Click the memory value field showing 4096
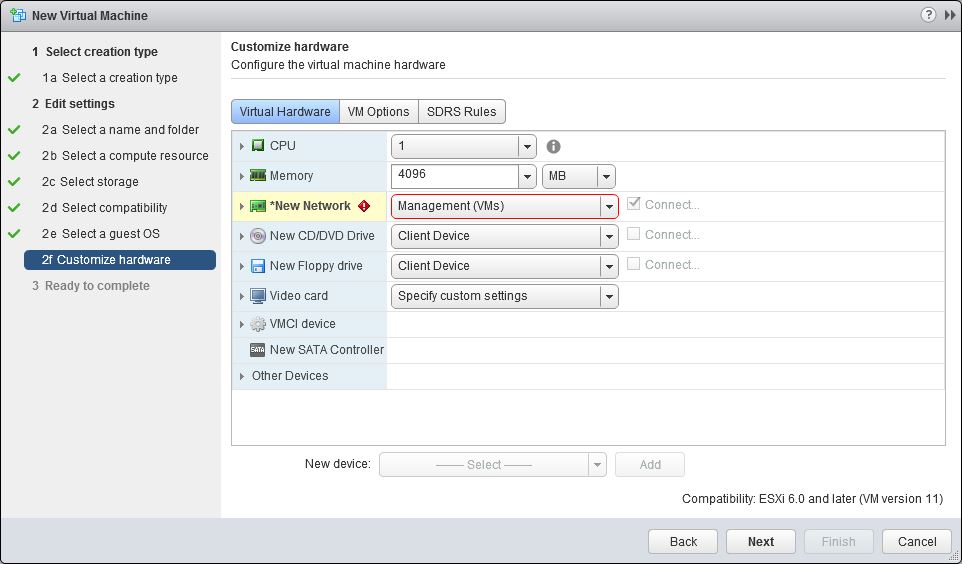The image size is (962, 564). coord(455,177)
